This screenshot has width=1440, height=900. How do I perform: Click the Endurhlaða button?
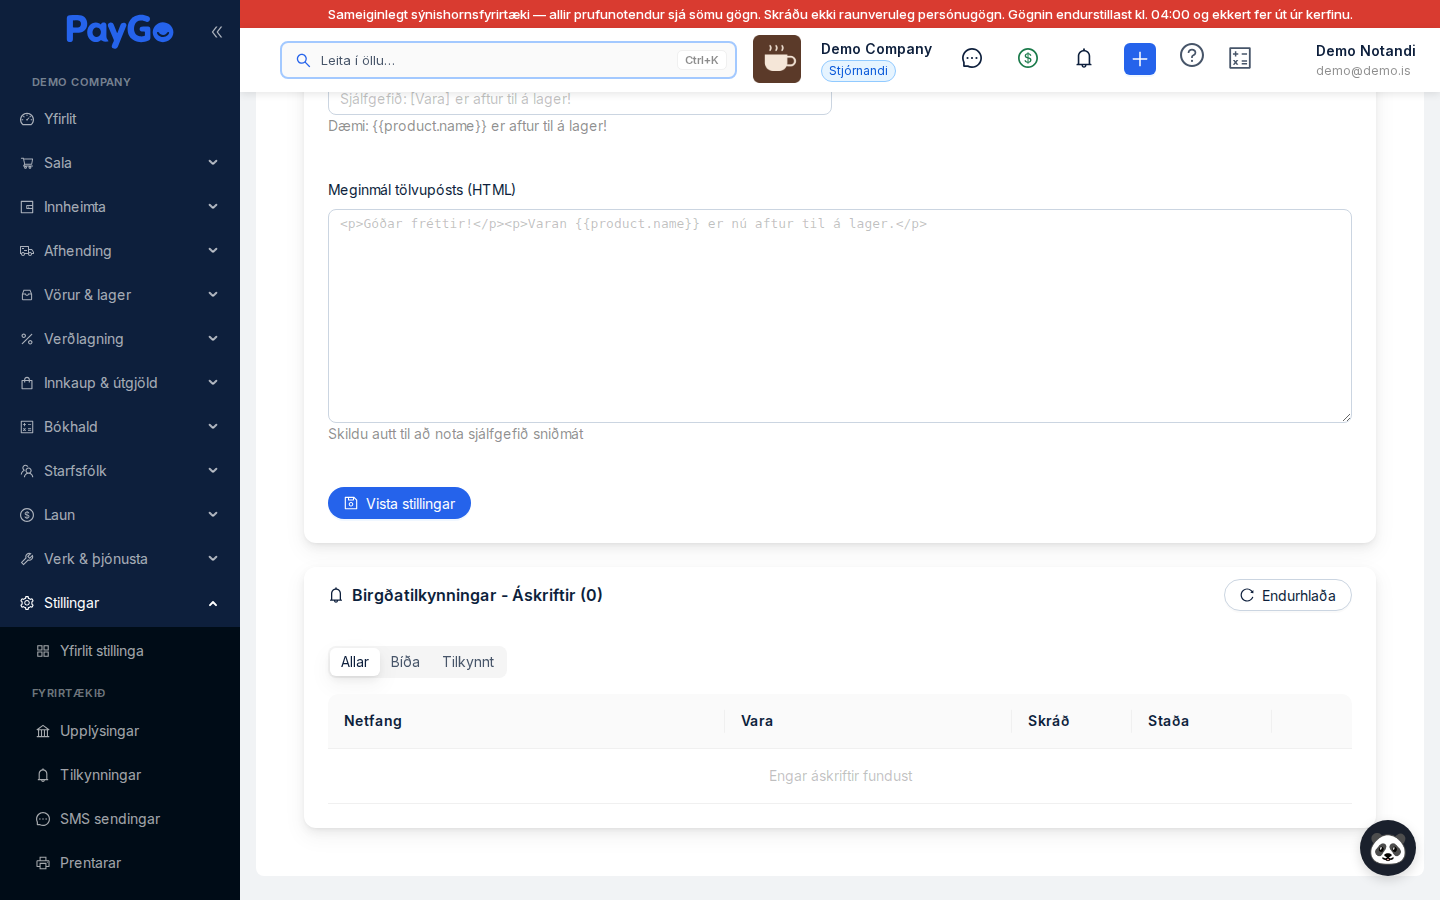[x=1288, y=595]
